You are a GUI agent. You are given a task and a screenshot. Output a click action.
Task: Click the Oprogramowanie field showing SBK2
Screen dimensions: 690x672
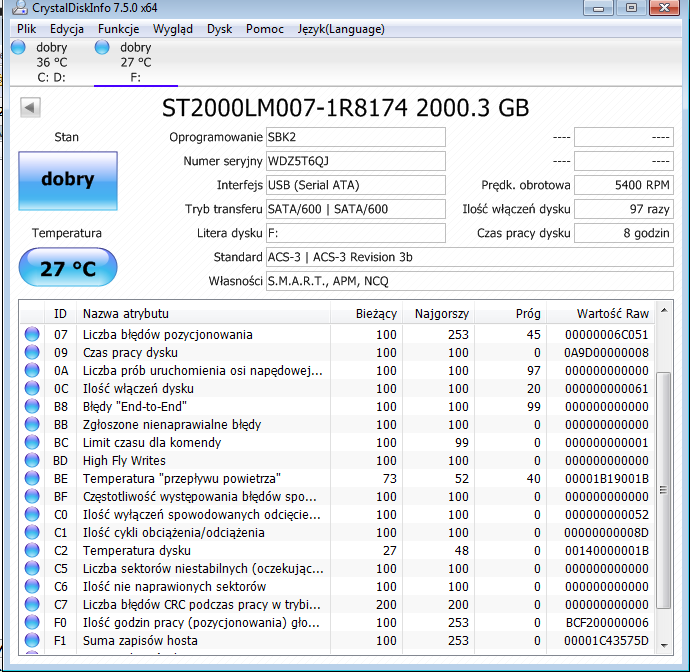(356, 137)
